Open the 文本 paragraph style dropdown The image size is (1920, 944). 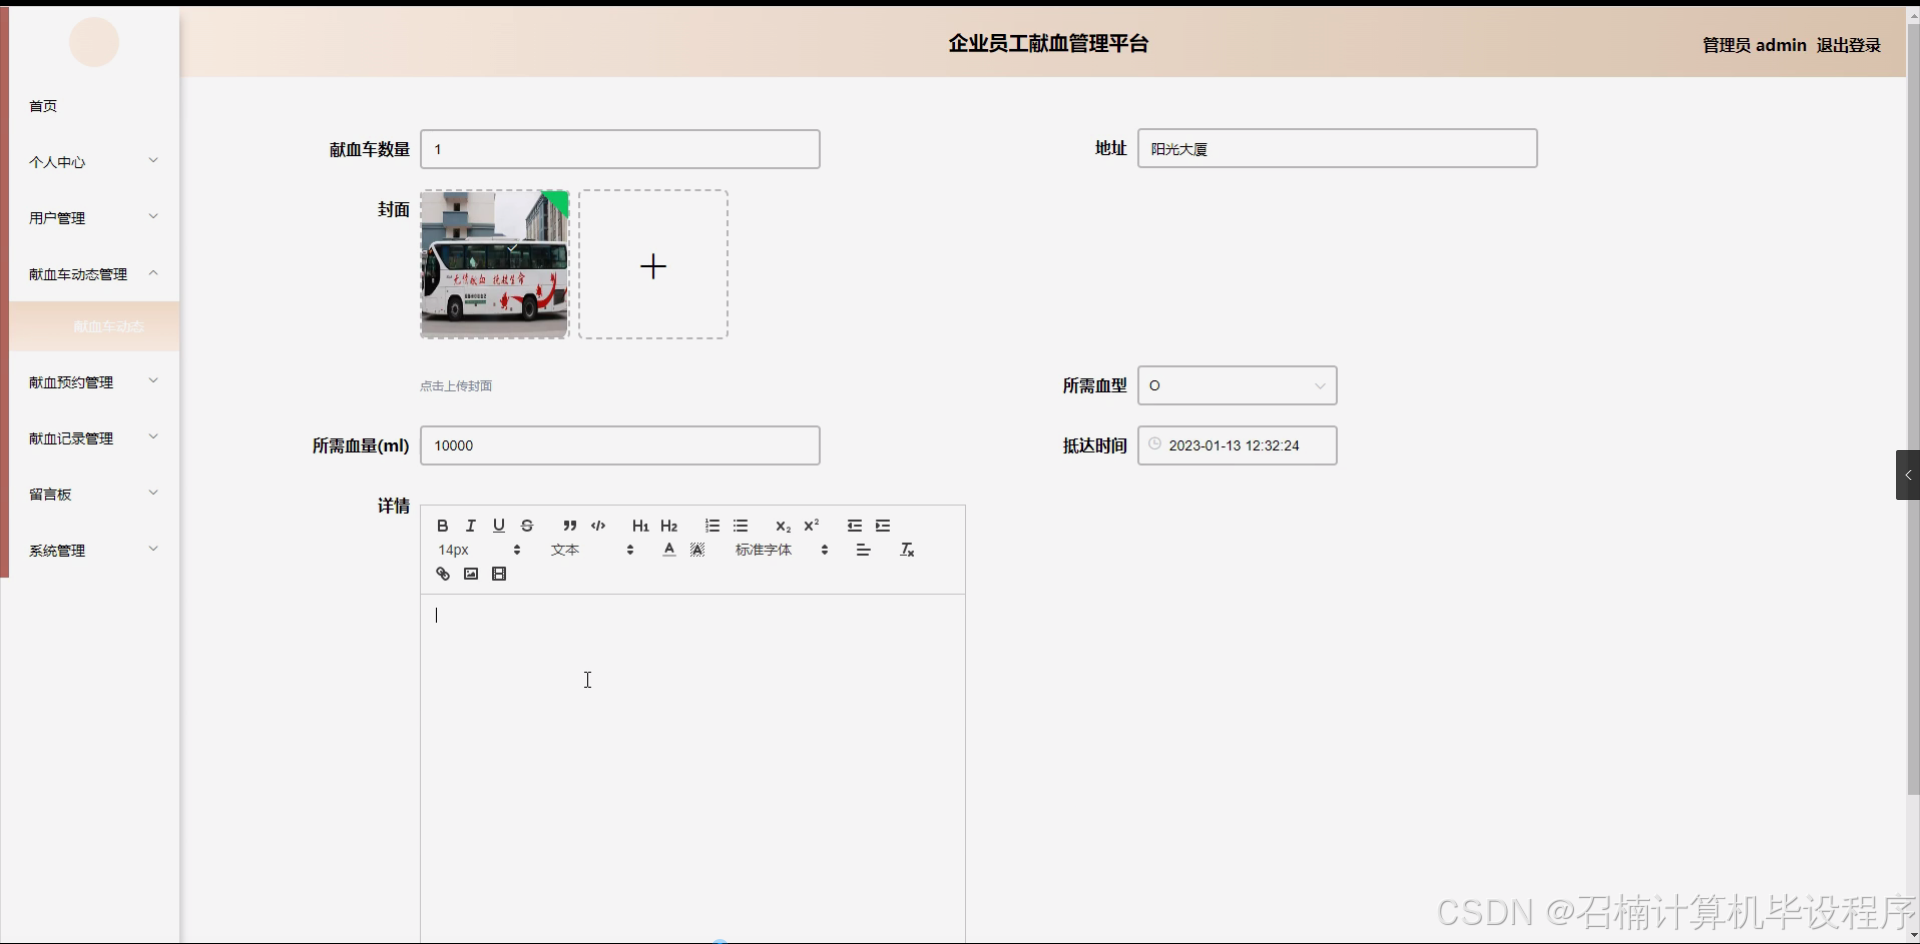pyautogui.click(x=592, y=550)
